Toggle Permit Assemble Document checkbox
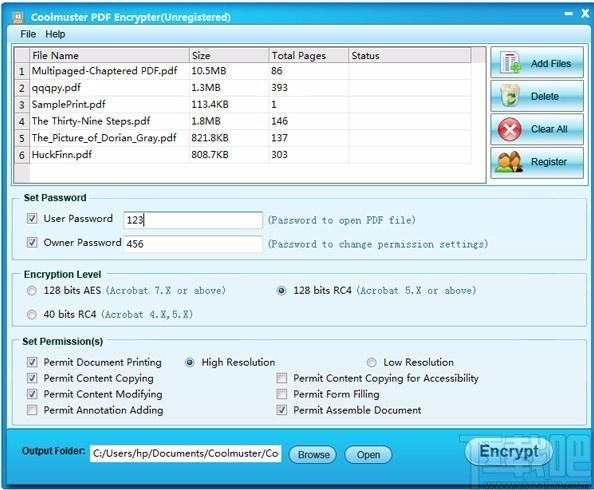 [281, 410]
